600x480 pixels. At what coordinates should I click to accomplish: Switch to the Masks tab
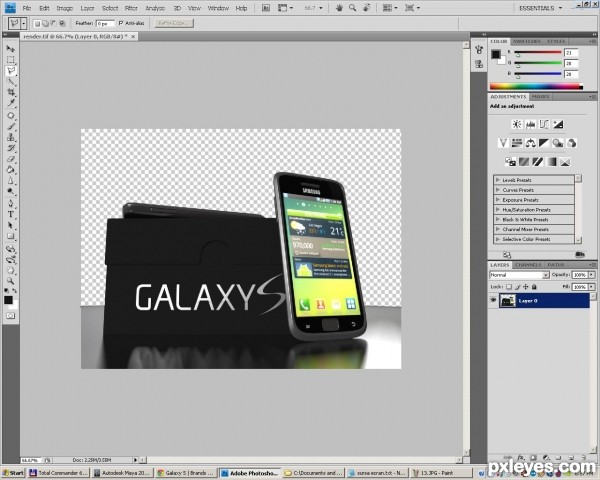[x=540, y=97]
